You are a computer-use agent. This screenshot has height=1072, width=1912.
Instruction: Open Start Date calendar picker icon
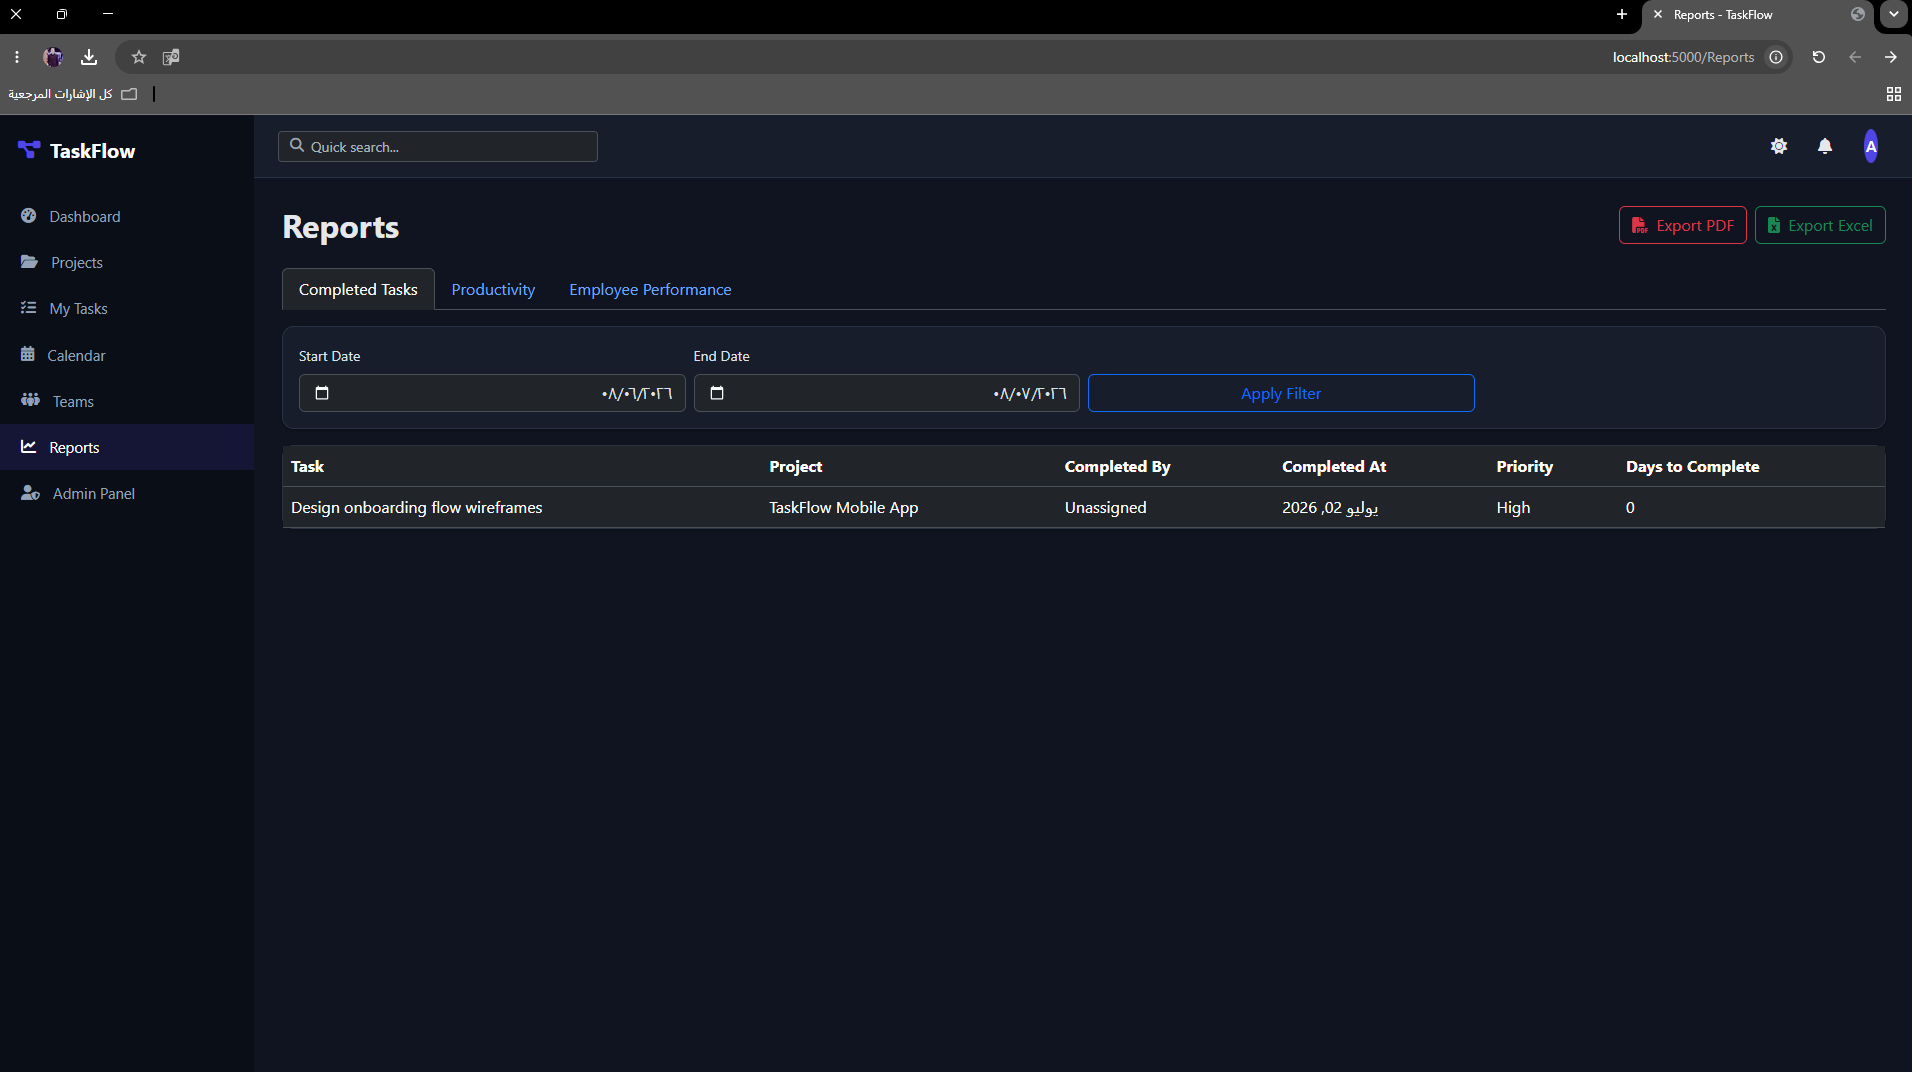click(322, 393)
